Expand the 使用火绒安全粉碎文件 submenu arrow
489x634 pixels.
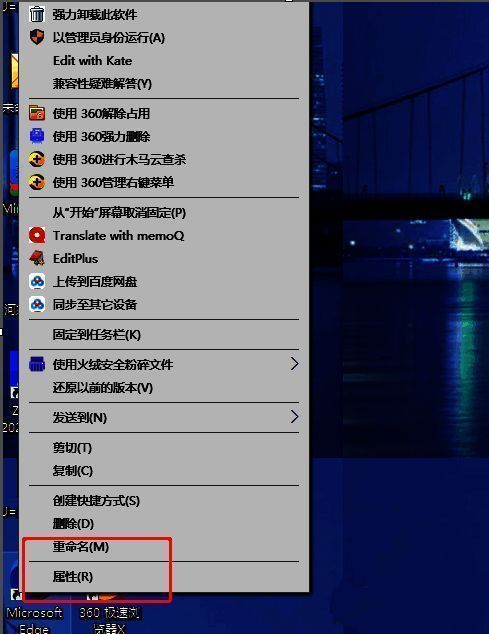(x=294, y=364)
